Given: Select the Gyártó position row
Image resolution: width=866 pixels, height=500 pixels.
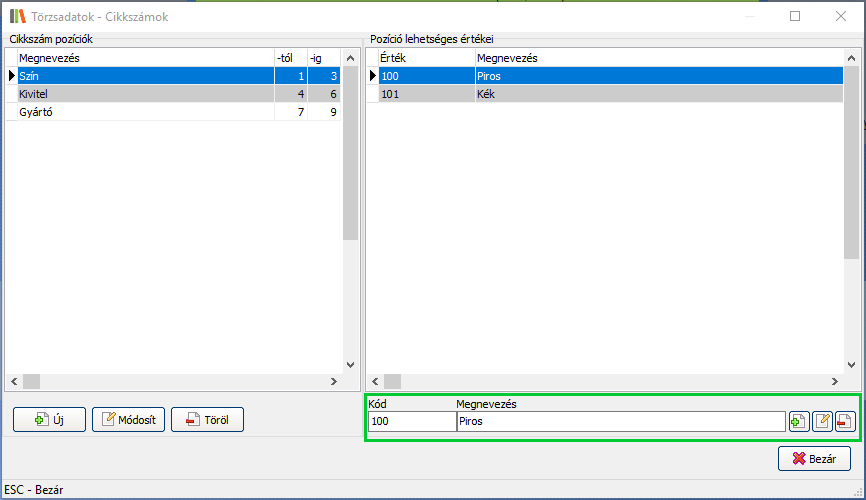Looking at the screenshot, I should (145, 112).
